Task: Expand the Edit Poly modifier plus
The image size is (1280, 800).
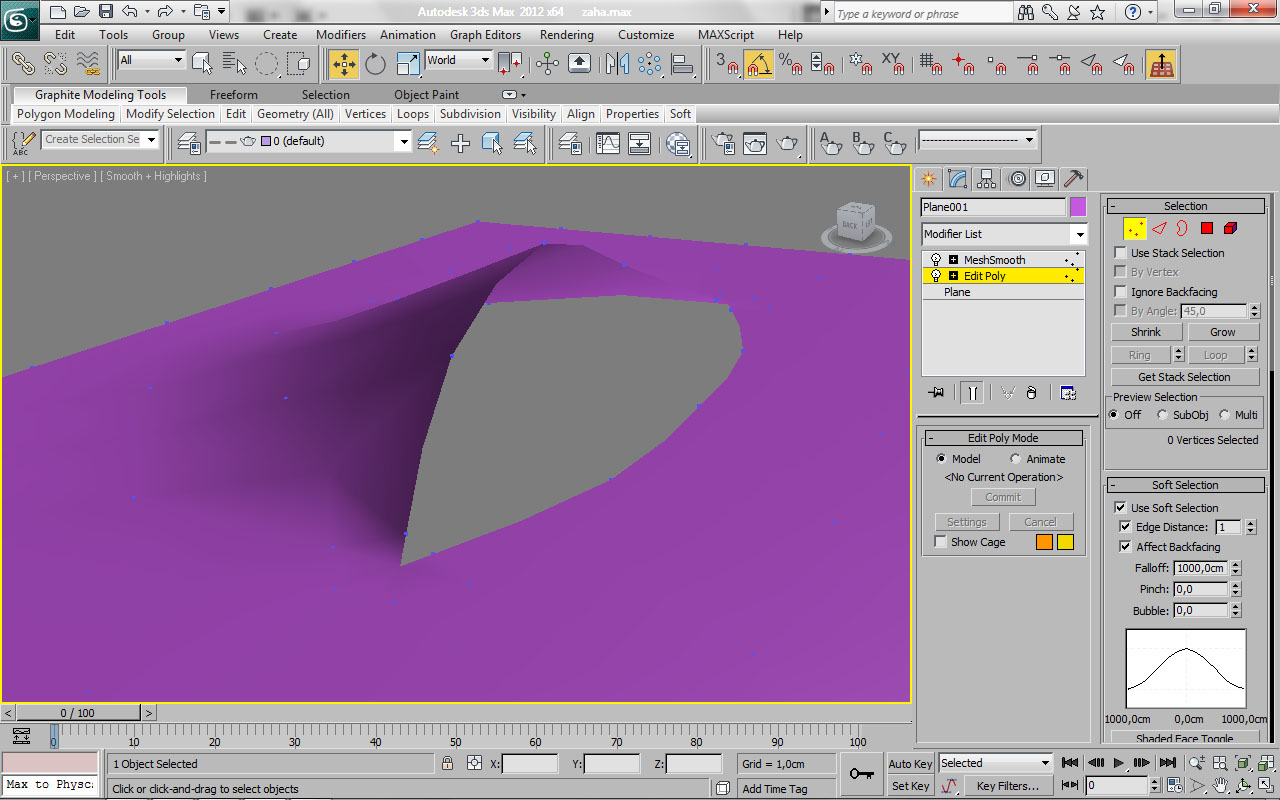Action: point(954,276)
